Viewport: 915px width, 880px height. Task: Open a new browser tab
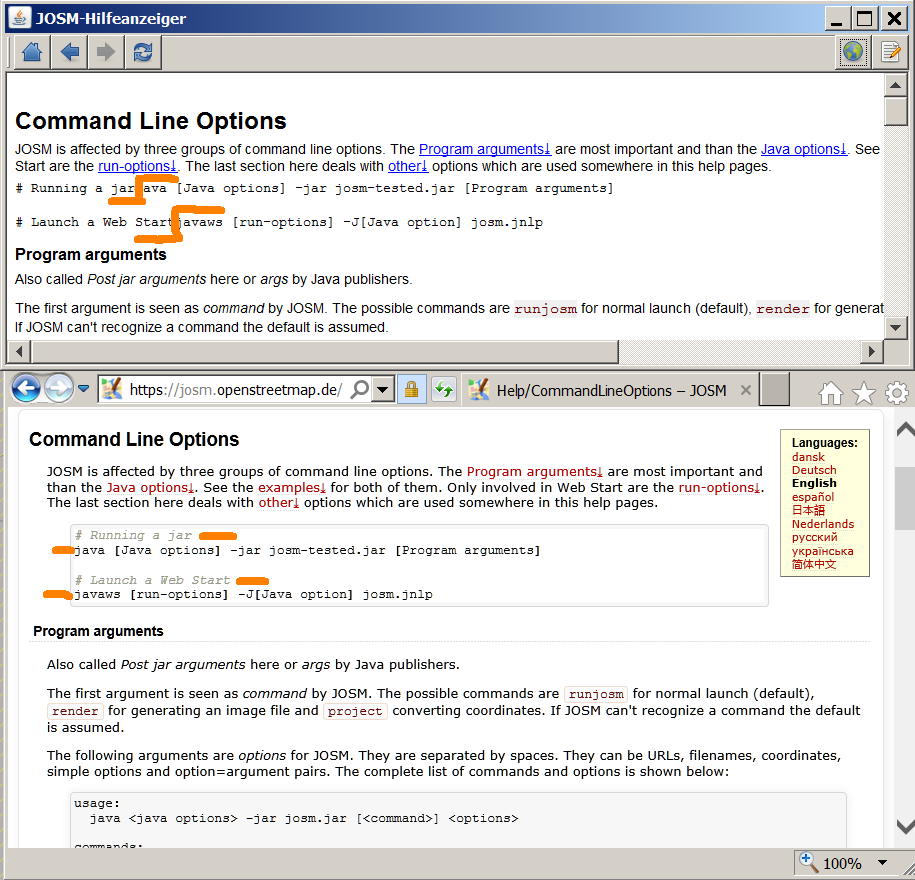click(776, 389)
